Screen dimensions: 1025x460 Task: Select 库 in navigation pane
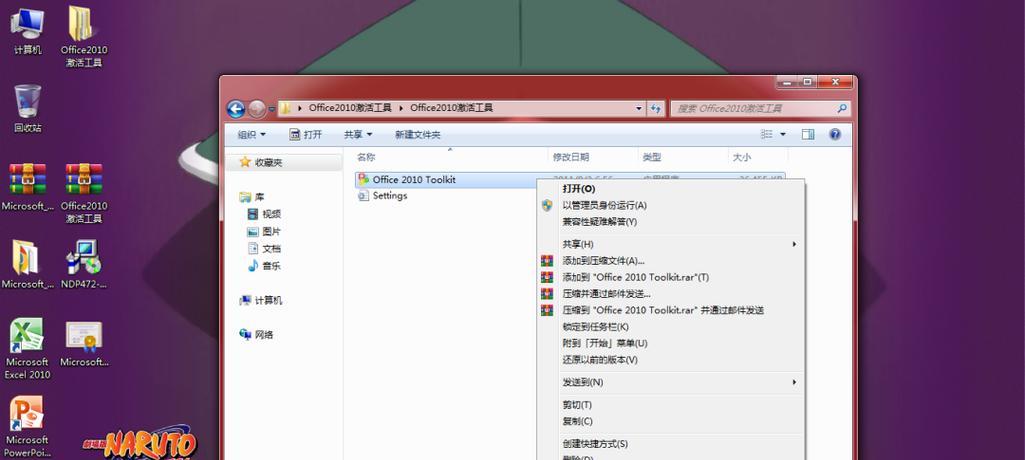[252, 197]
